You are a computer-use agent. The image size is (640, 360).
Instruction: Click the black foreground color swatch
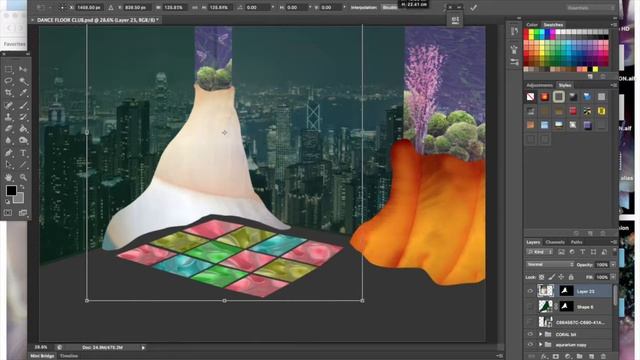[11, 190]
